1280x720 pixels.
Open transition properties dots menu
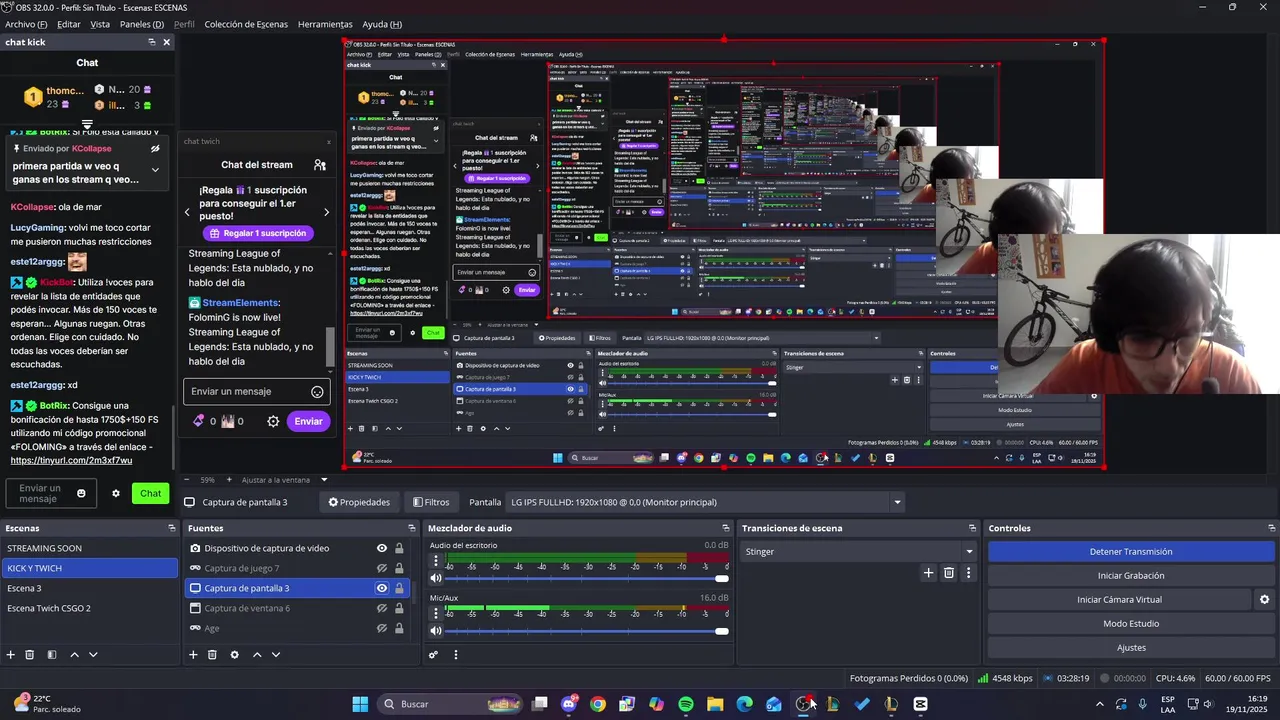point(968,573)
